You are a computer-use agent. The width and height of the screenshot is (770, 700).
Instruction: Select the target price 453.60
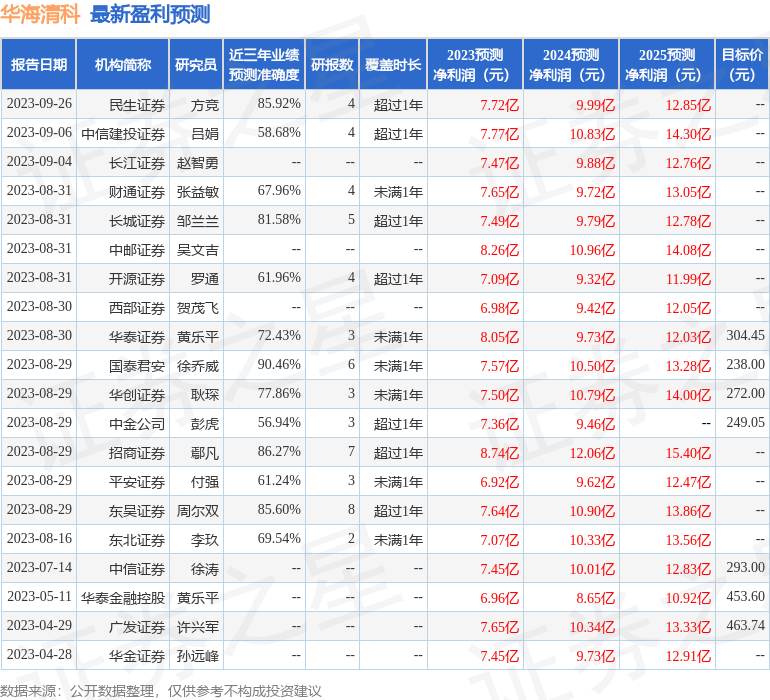[x=745, y=596]
